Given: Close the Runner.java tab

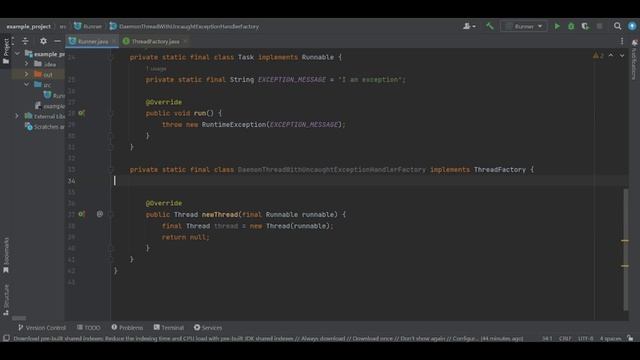Looking at the screenshot, I should coord(114,41).
